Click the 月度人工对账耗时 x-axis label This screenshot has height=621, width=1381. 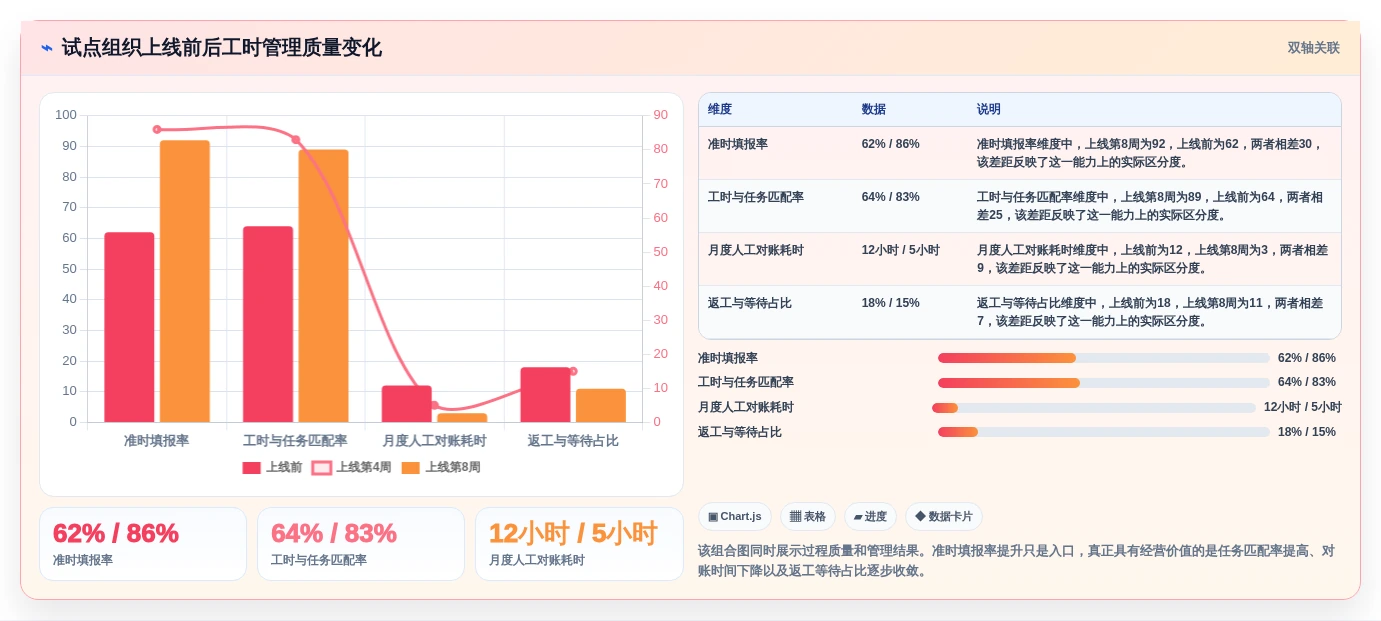click(x=434, y=440)
